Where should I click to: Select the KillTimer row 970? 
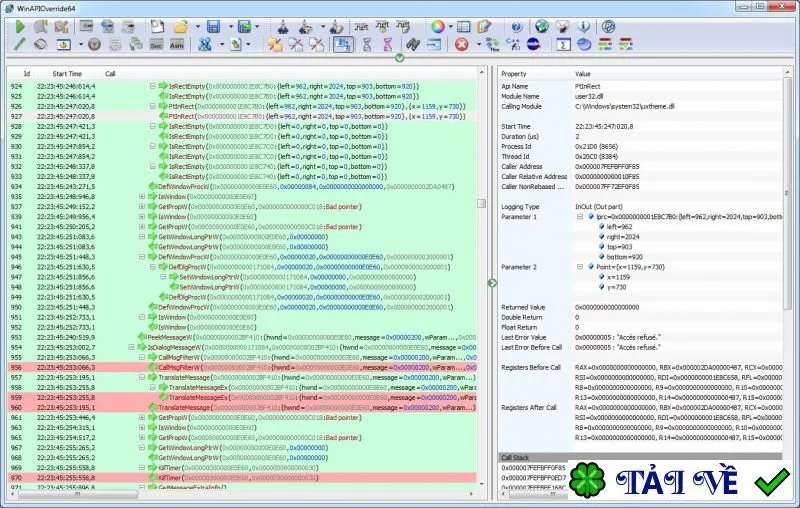242,478
